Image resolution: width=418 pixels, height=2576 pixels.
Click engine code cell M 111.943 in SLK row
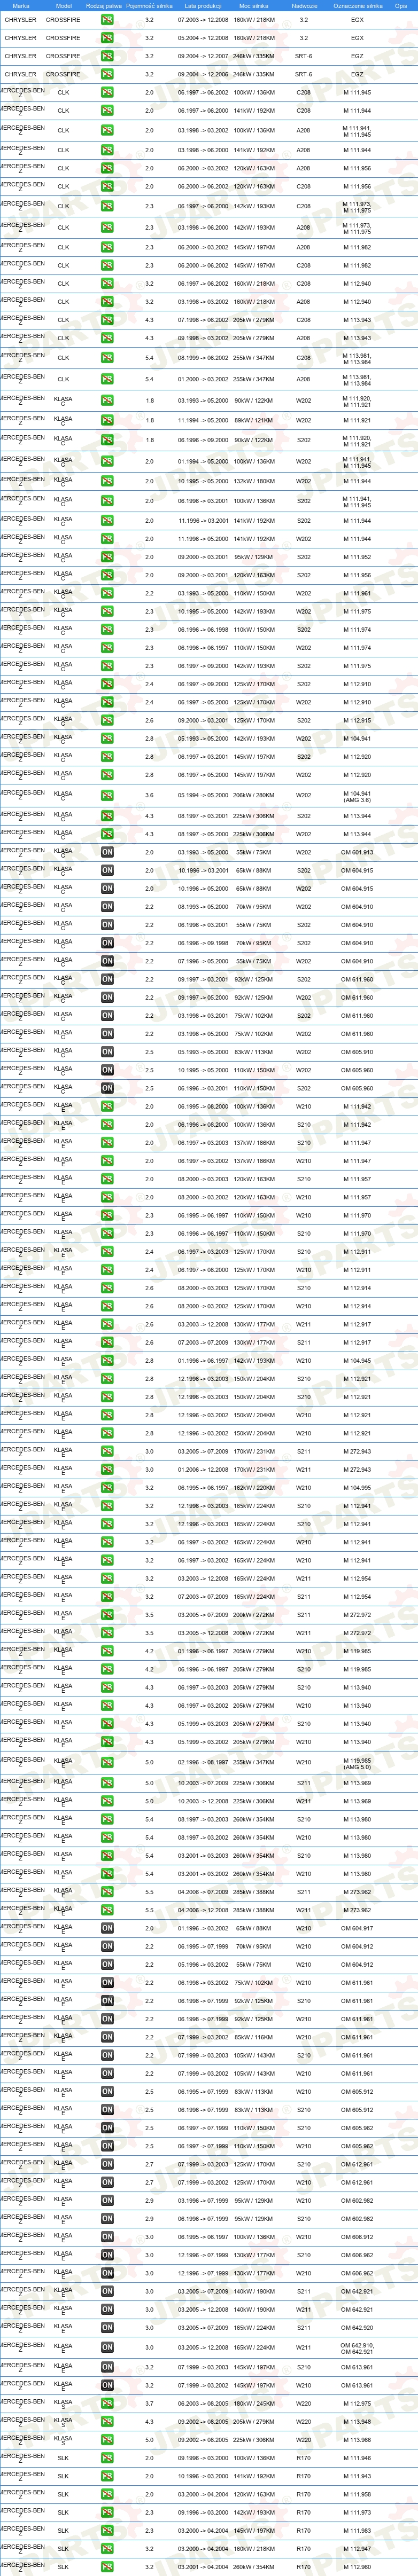[357, 2476]
